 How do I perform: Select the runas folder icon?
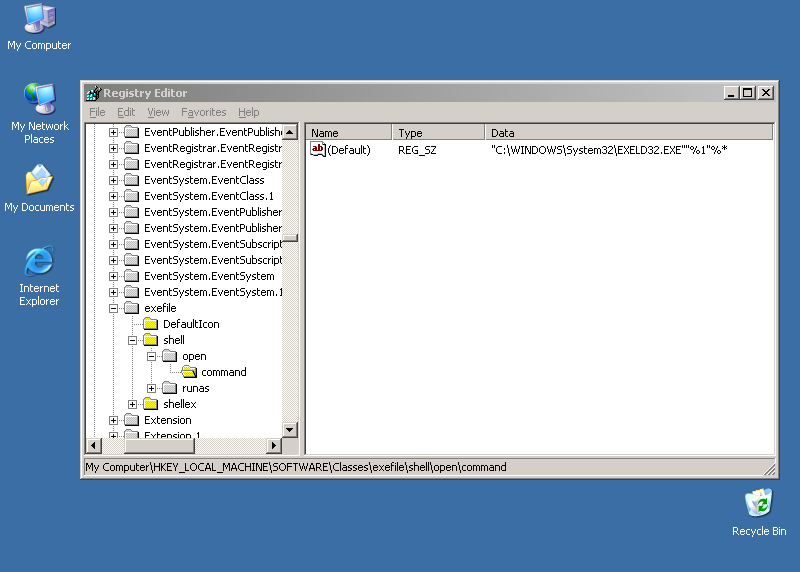169,388
